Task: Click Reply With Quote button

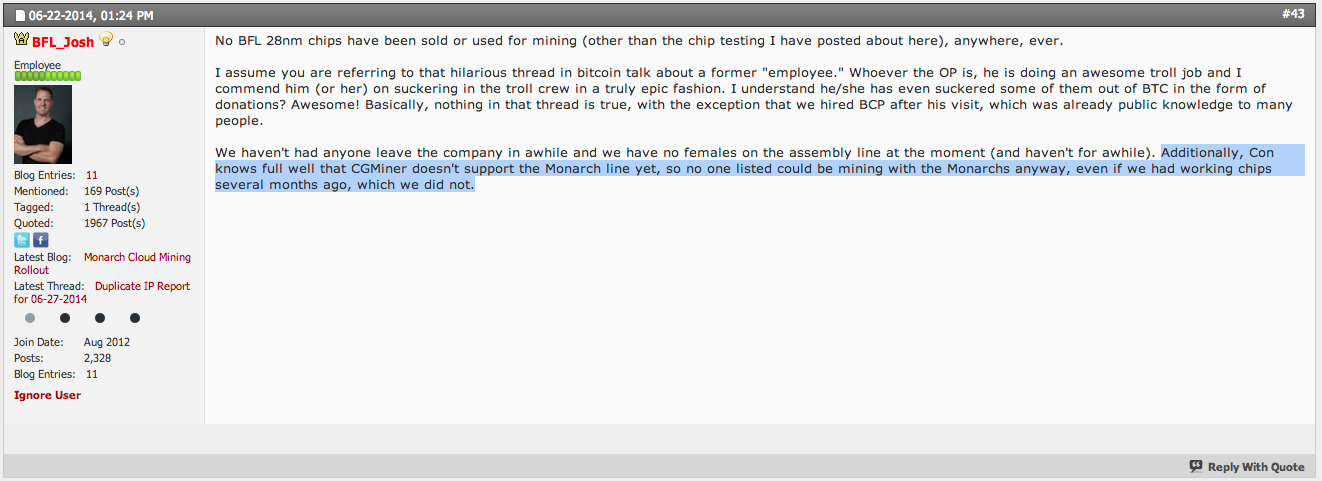Action: coord(1247,467)
